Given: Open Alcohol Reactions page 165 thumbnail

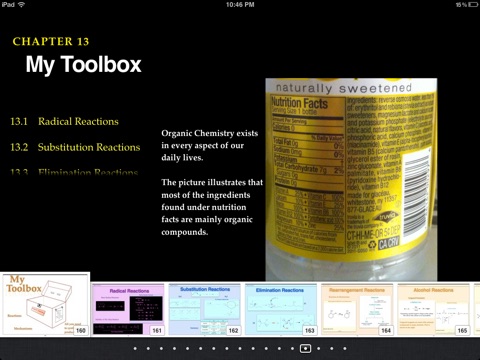Looking at the screenshot, I should 433,309.
